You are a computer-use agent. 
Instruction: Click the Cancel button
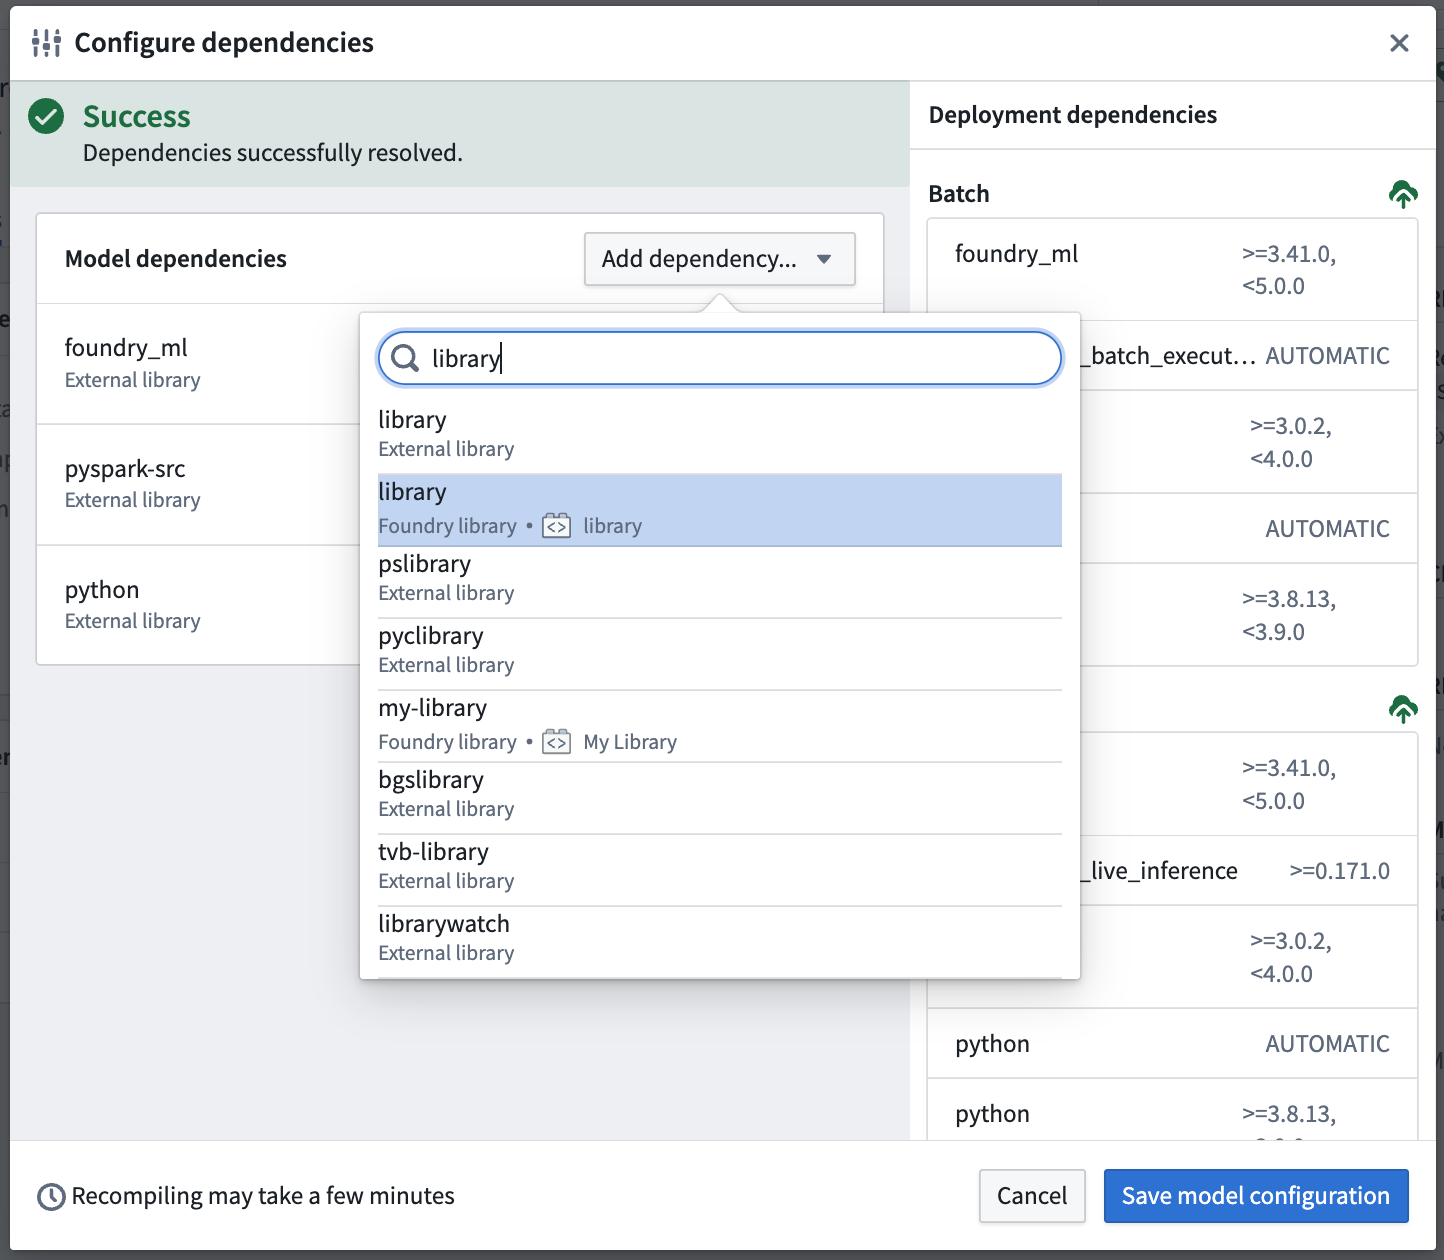tap(1032, 1196)
